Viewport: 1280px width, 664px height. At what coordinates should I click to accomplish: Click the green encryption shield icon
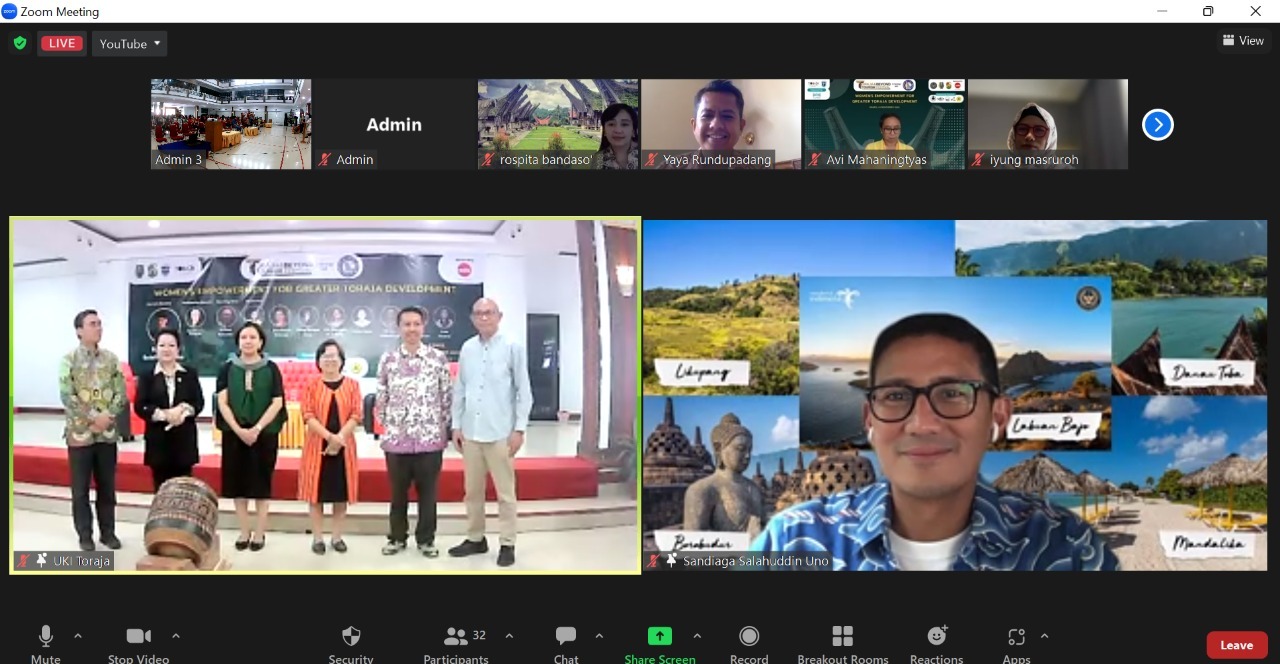tap(19, 43)
